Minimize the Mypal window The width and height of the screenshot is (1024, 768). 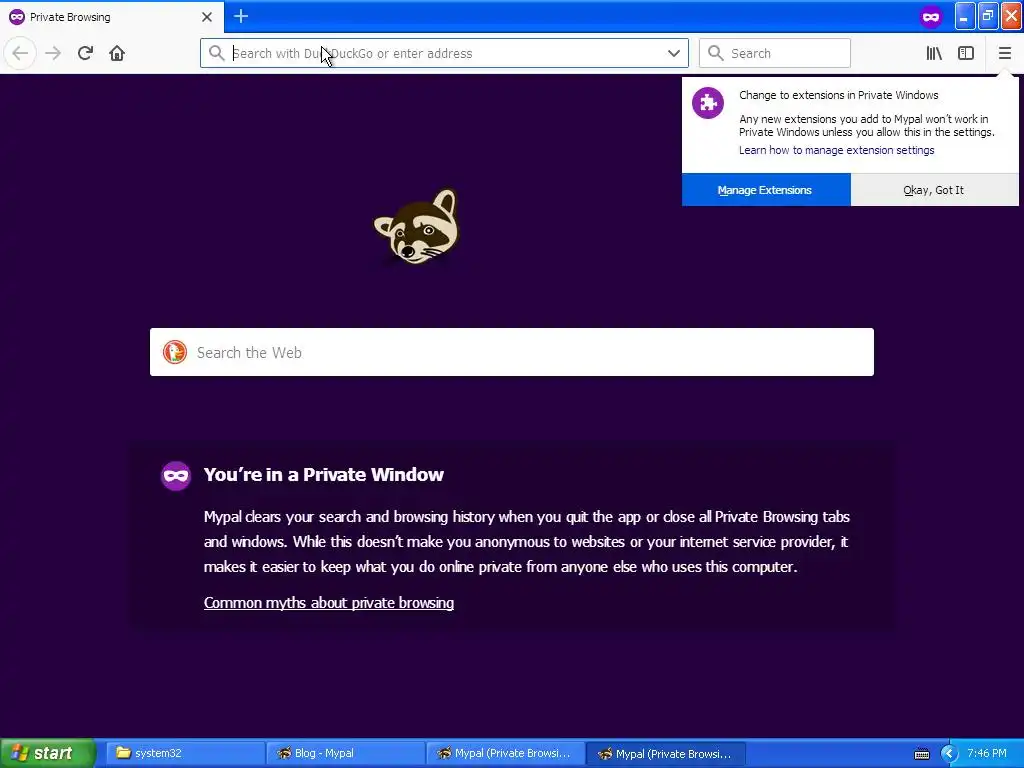click(x=965, y=17)
